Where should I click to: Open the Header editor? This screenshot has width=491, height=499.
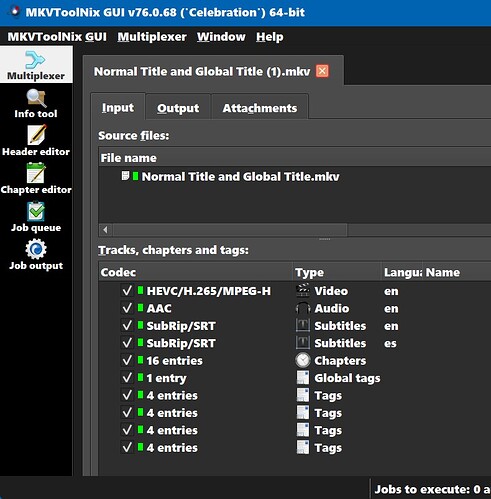click(x=36, y=141)
